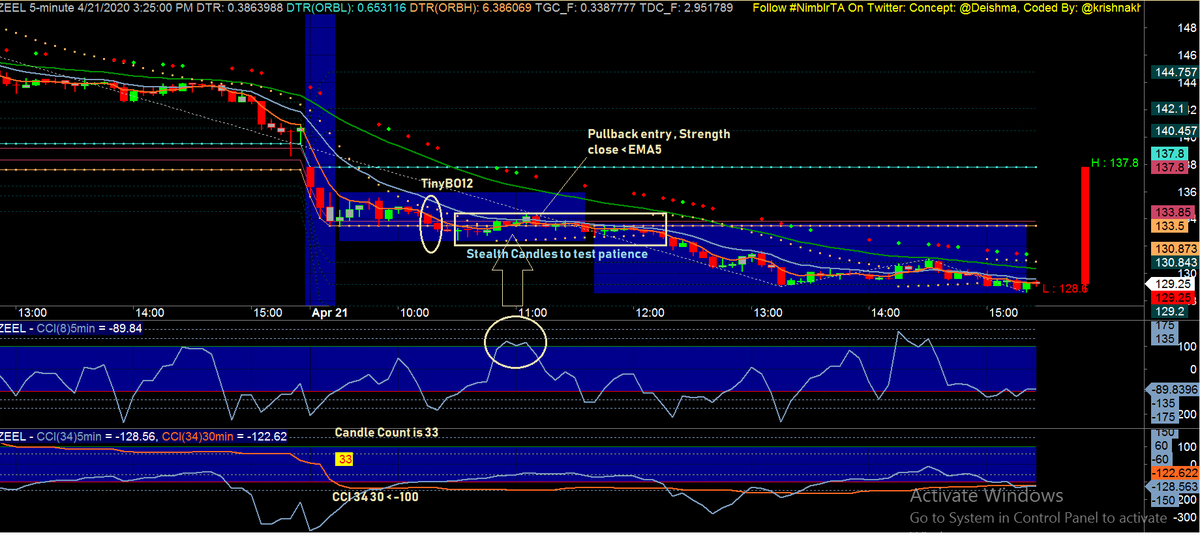
Task: Click the 148 price axis tick
Action: point(1187,28)
